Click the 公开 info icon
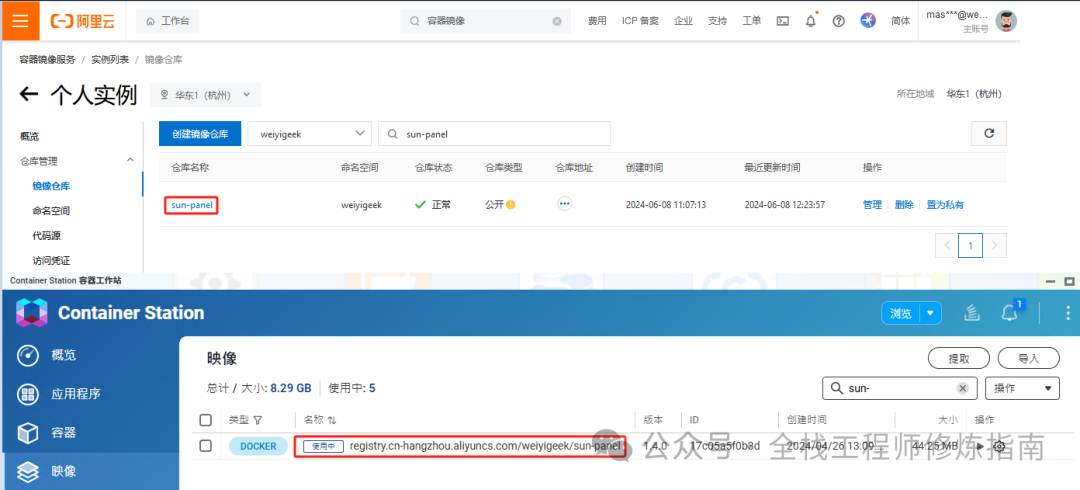1080x490 pixels. point(511,205)
